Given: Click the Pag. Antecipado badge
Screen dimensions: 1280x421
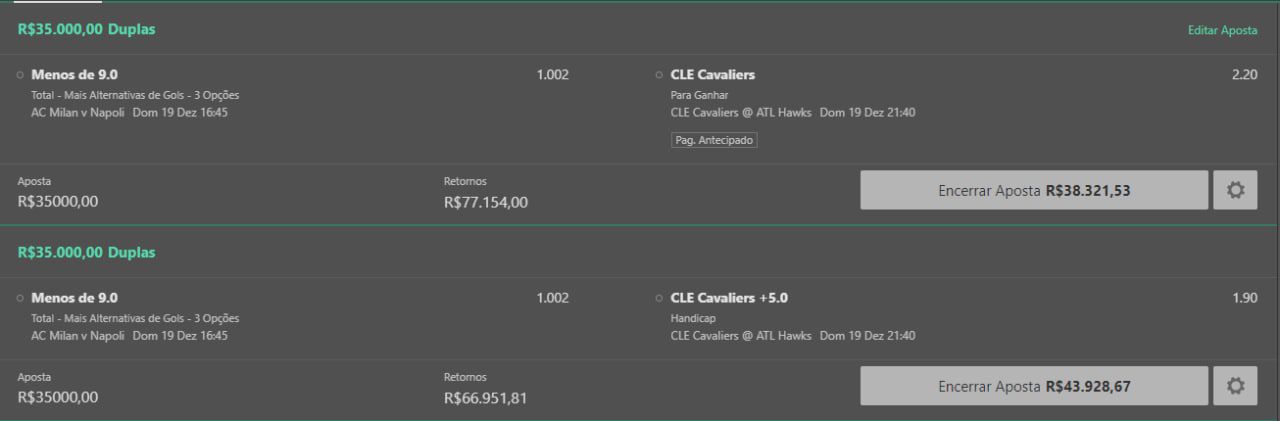Looking at the screenshot, I should click(x=714, y=140).
